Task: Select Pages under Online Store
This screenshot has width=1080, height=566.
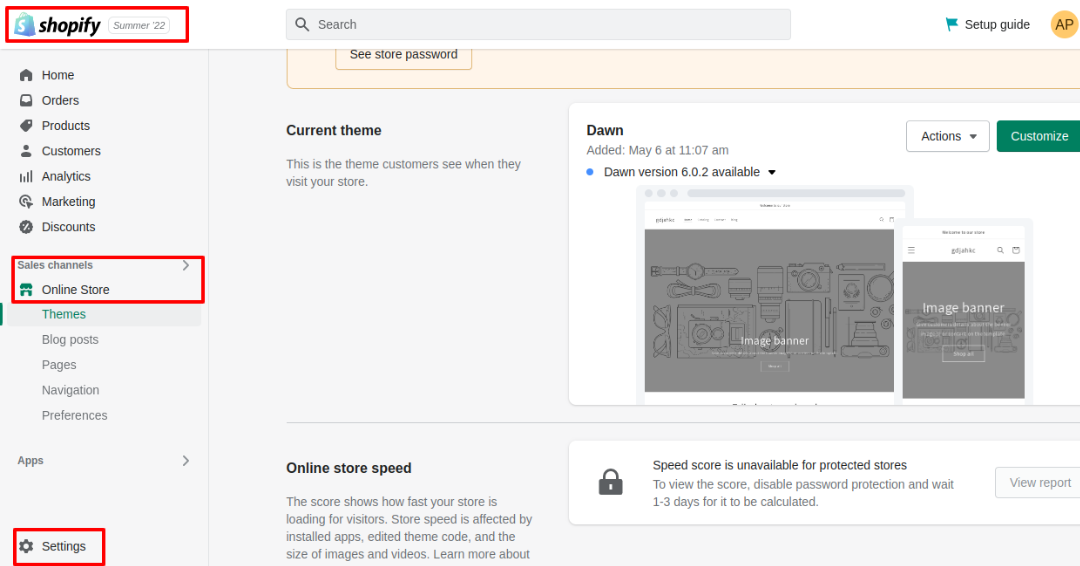Action: point(59,365)
